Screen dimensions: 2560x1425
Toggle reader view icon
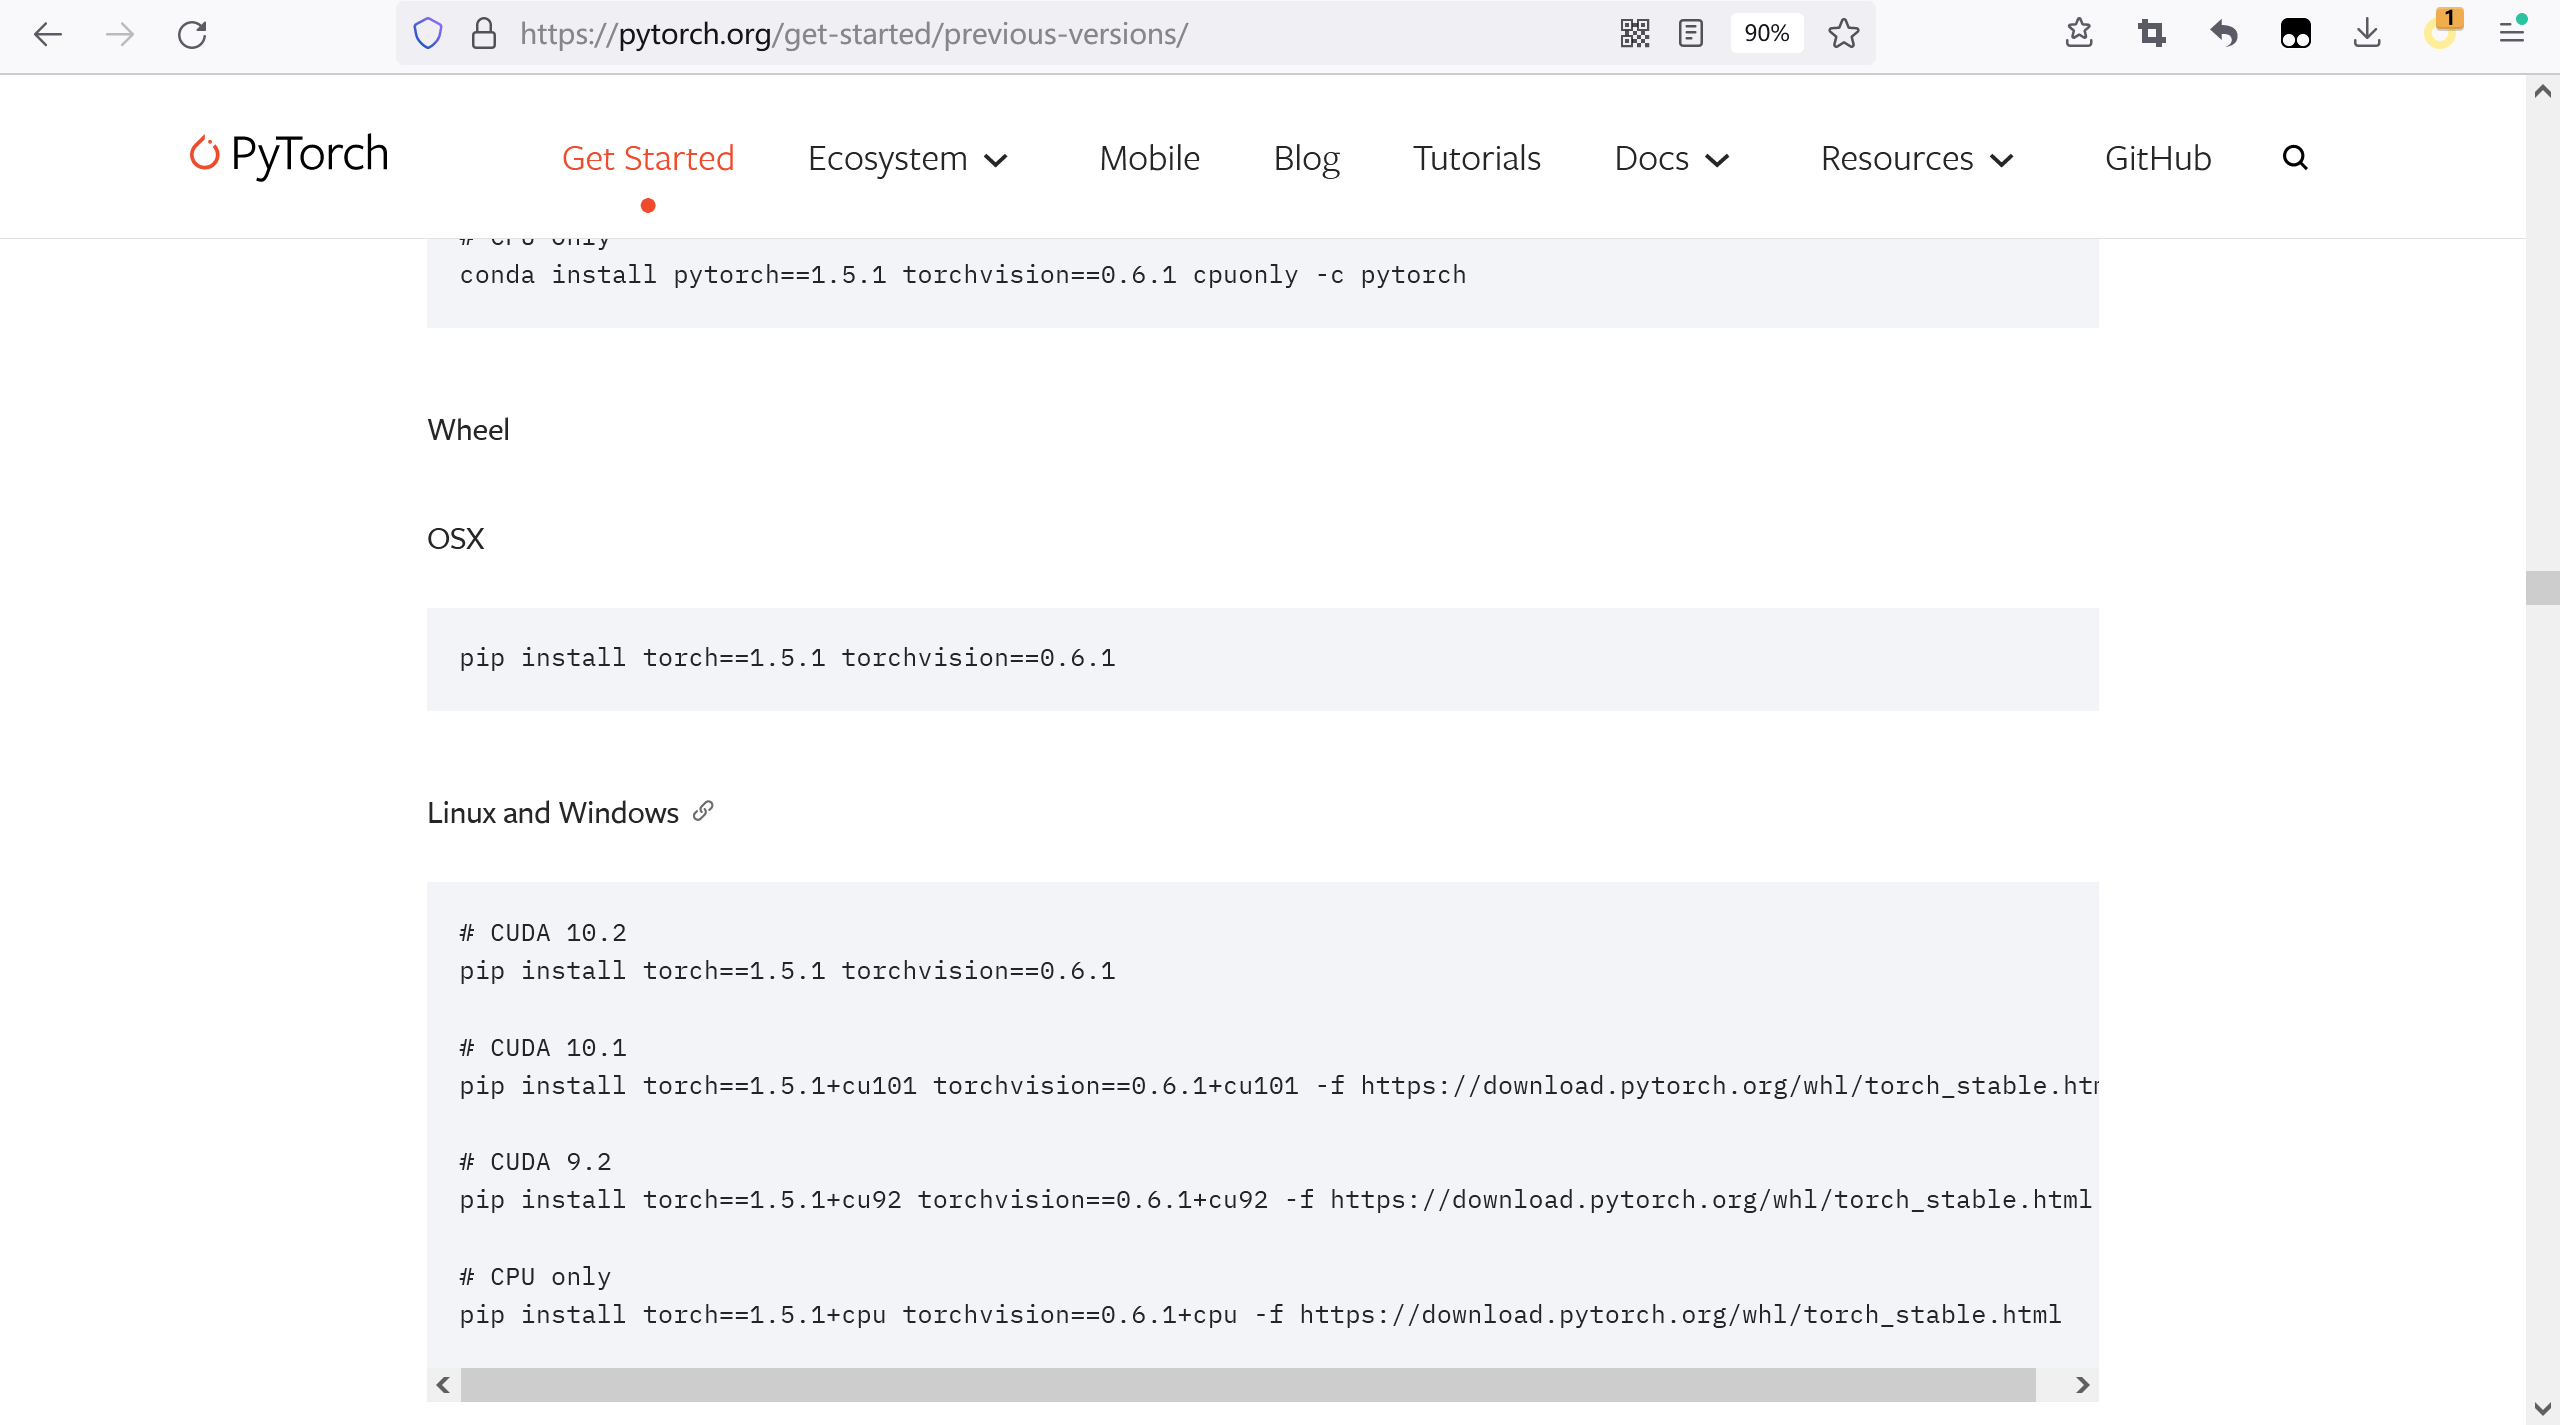(x=1691, y=34)
